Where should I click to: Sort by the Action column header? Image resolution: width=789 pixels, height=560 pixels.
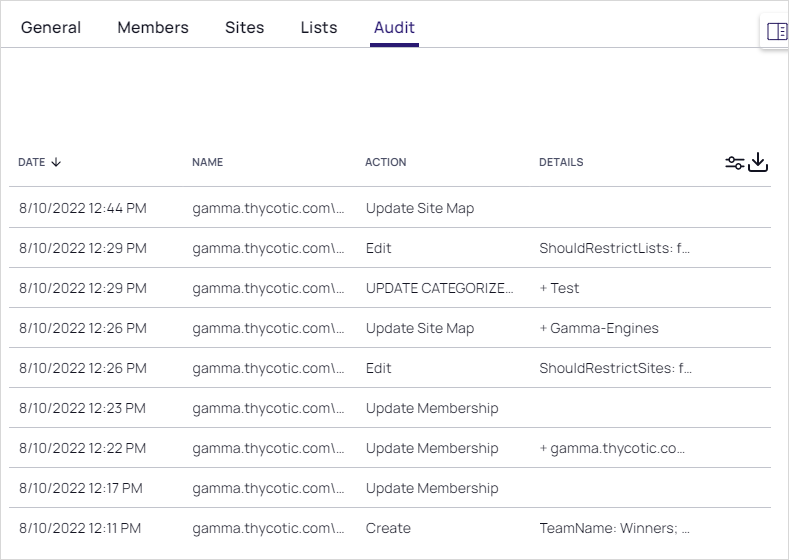(385, 162)
